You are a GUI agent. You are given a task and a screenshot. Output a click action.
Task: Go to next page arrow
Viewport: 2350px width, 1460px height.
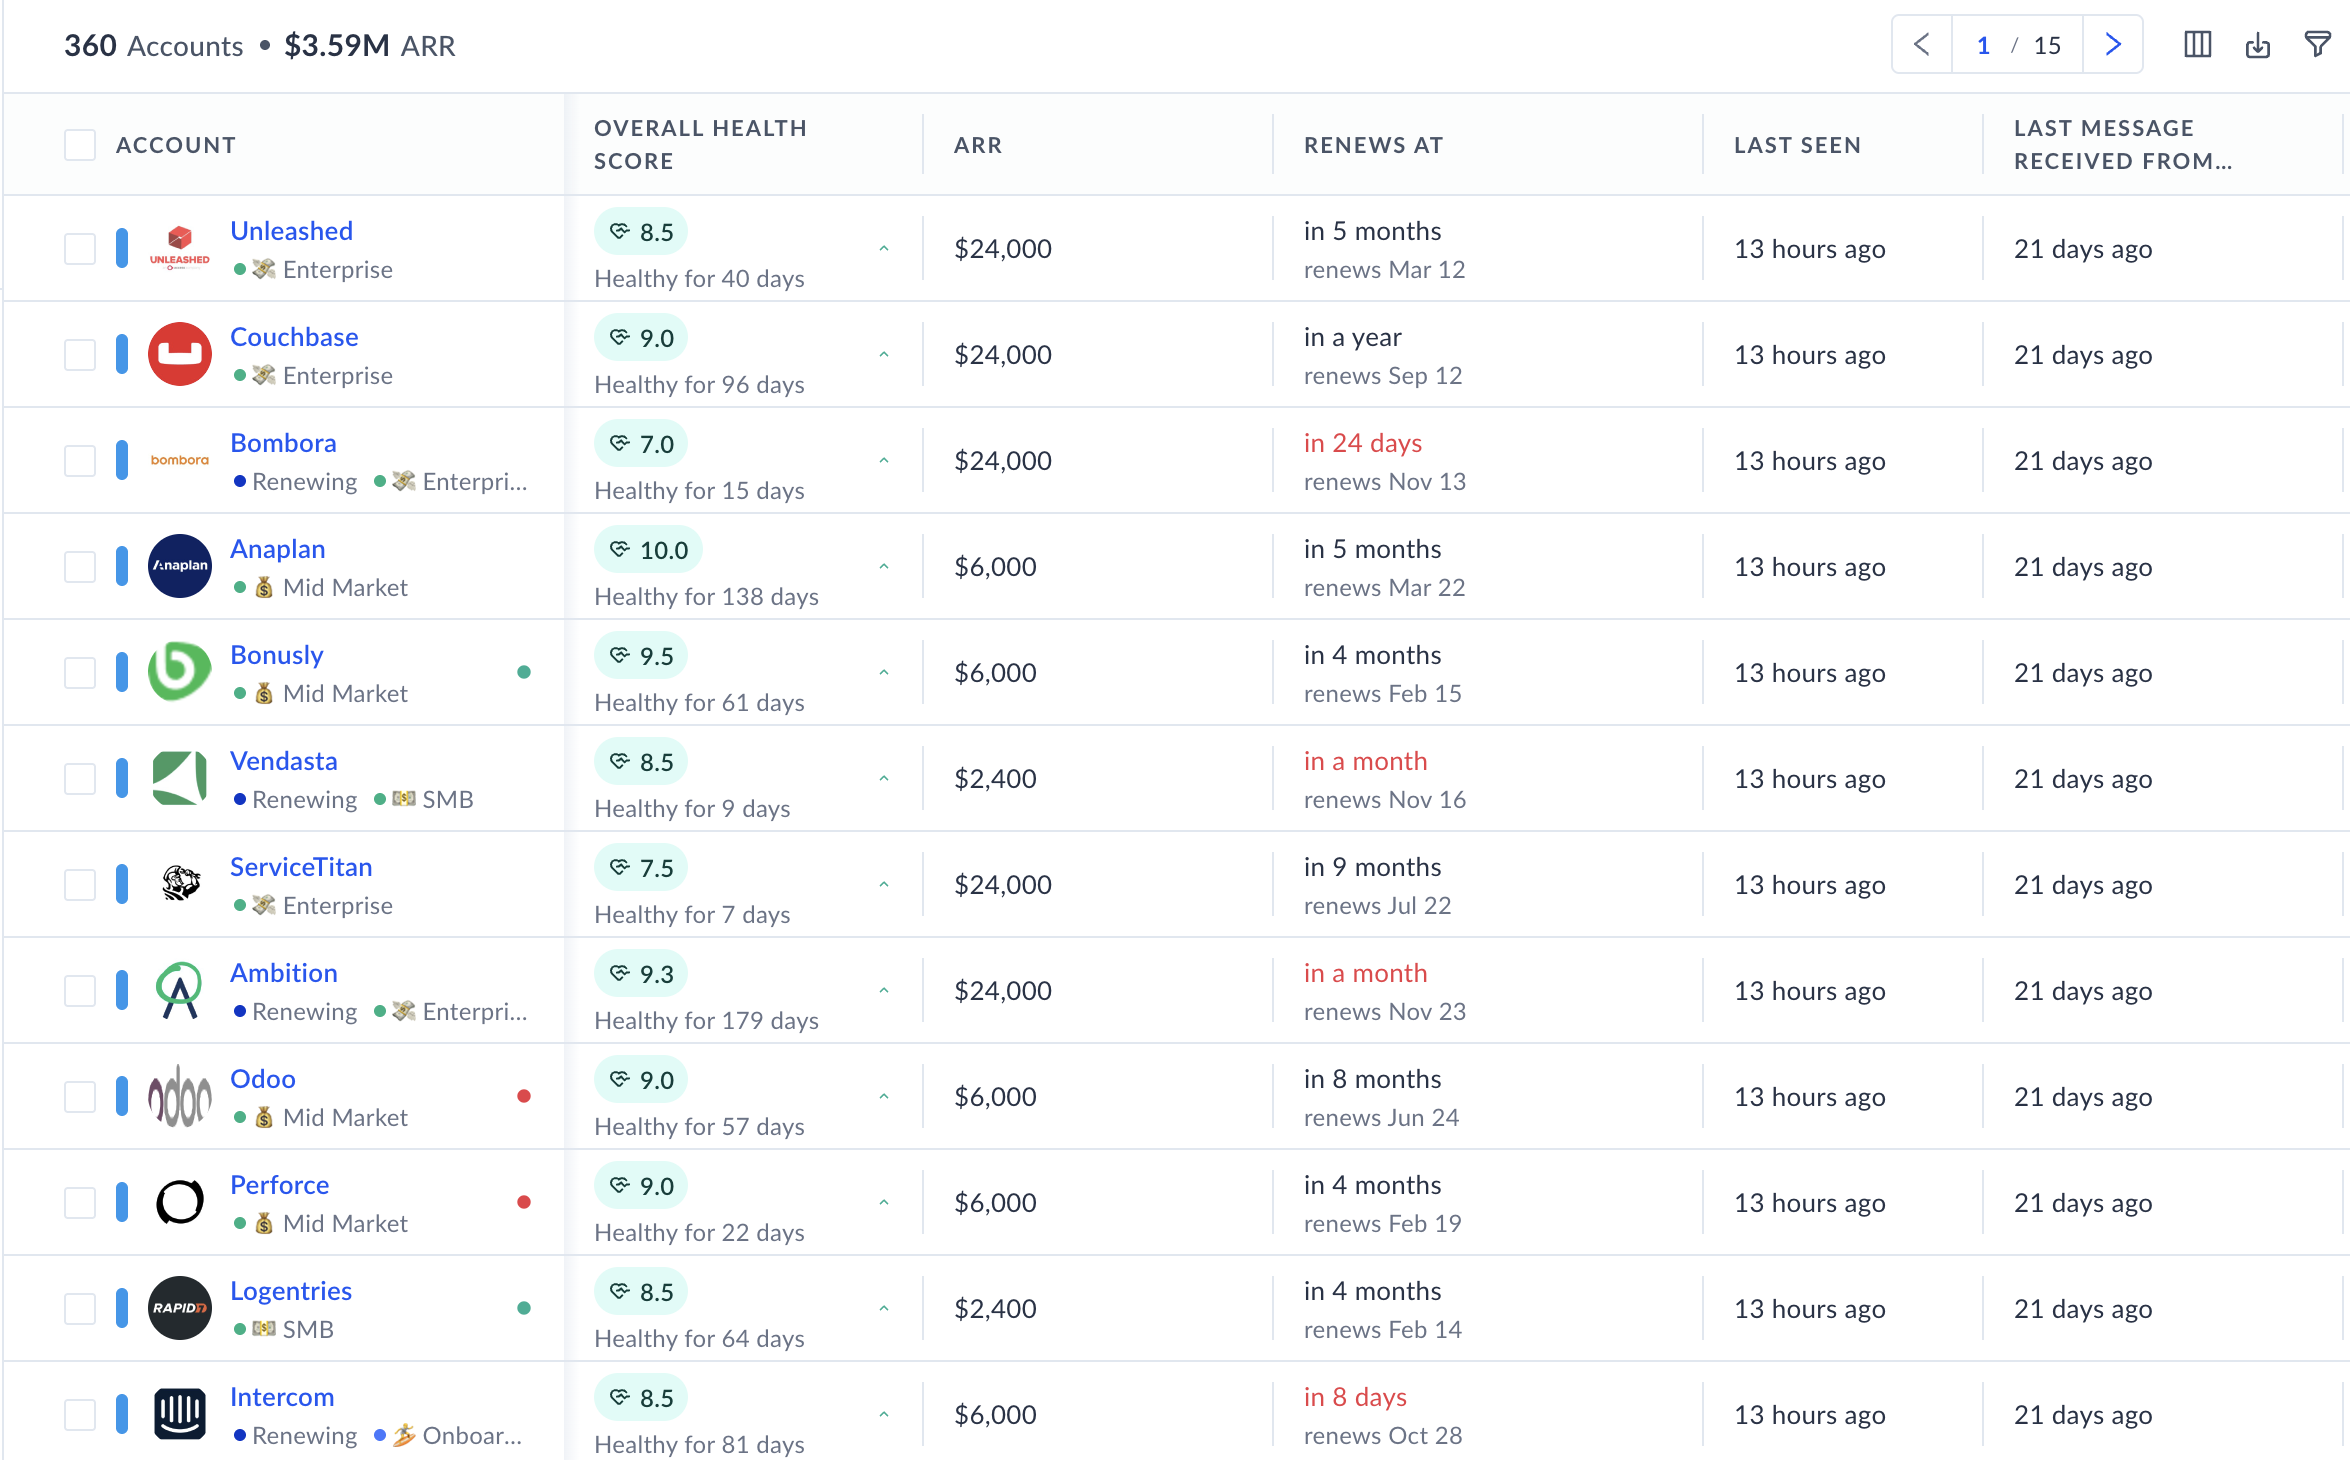[2112, 45]
